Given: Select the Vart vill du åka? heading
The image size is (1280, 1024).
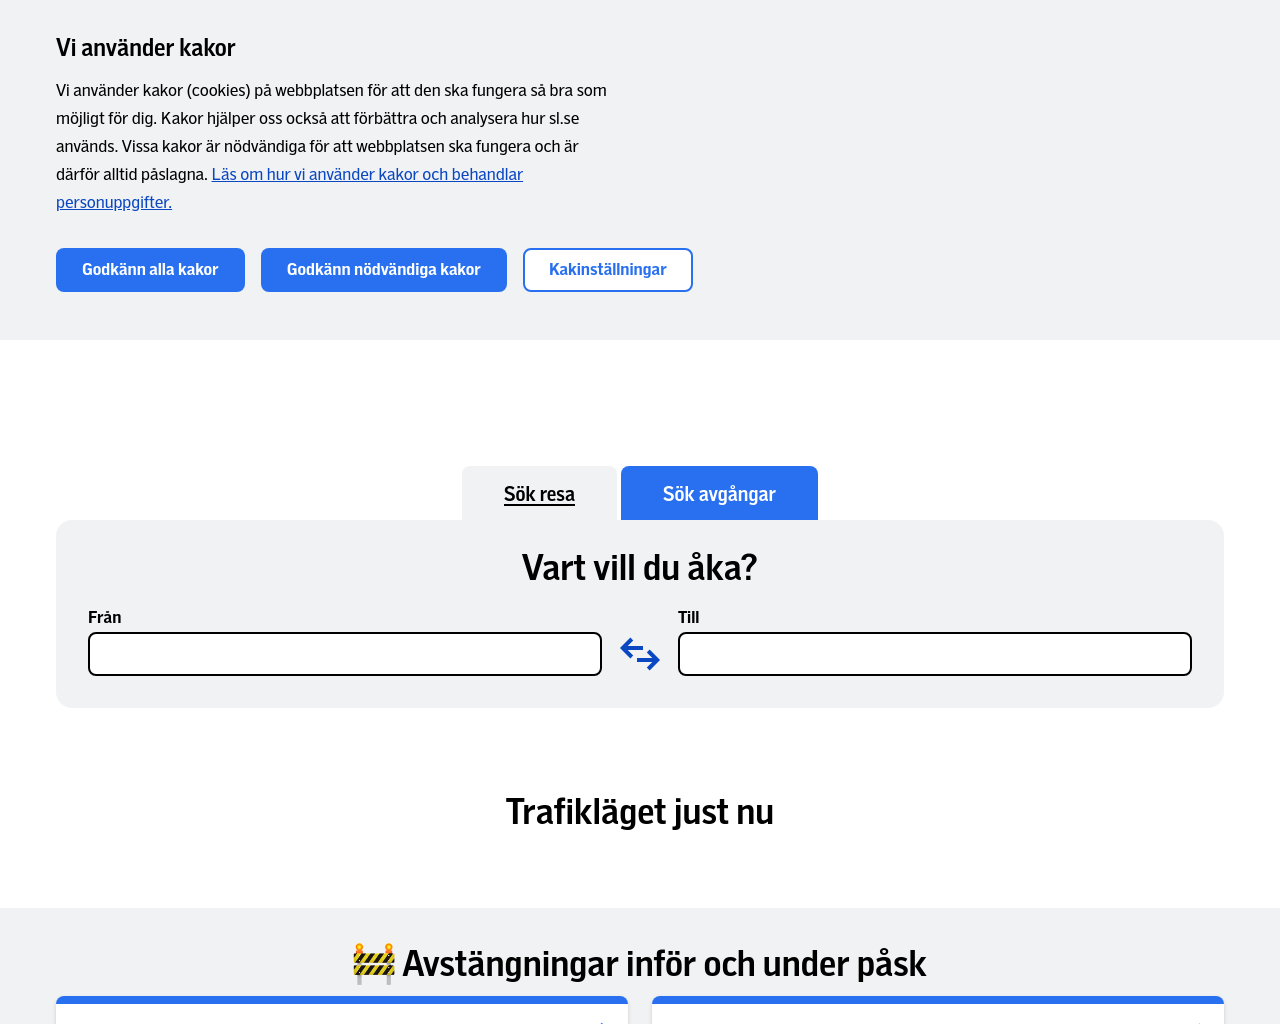Looking at the screenshot, I should (640, 568).
